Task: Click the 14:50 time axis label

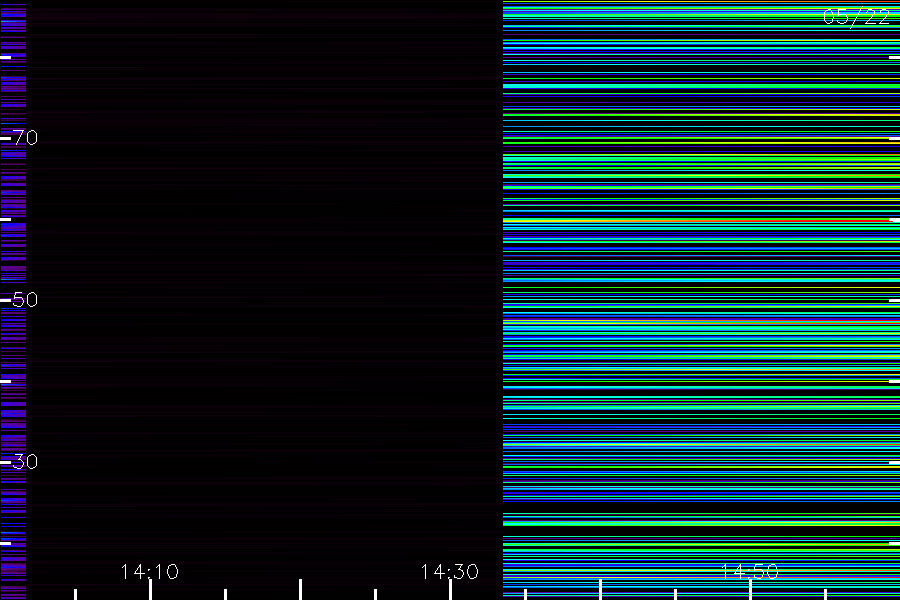Action: pyautogui.click(x=750, y=572)
